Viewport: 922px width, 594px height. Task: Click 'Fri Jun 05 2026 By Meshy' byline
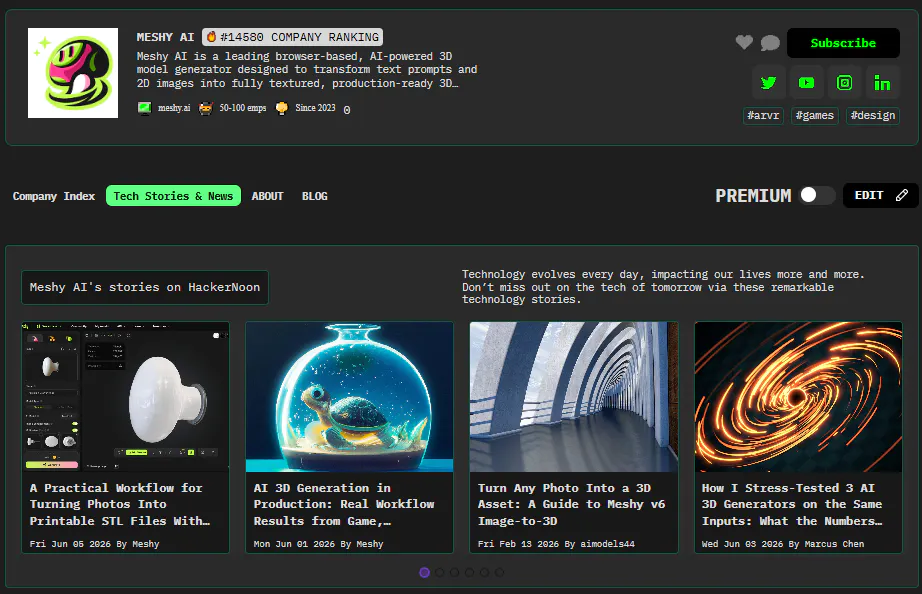click(x=94, y=544)
